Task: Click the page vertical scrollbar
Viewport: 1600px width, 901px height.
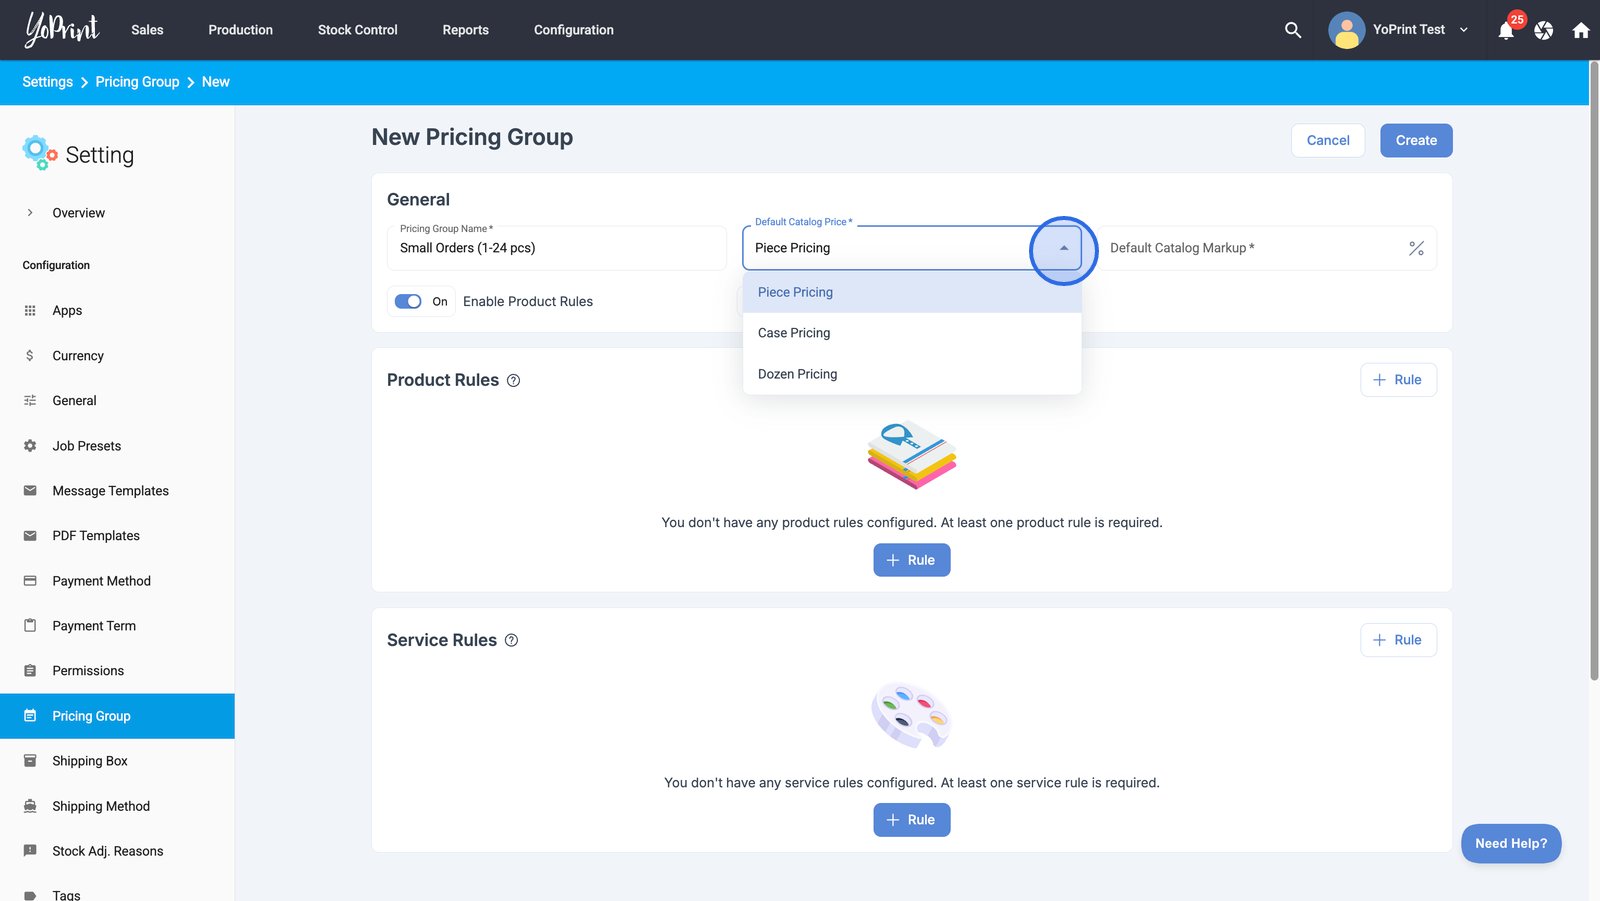Action: (1594, 370)
